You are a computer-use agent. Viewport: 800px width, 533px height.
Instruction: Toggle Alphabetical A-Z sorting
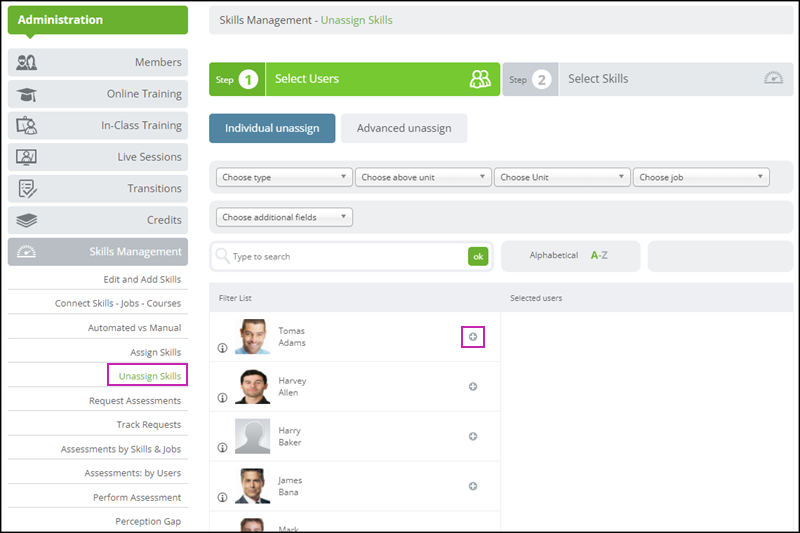570,256
